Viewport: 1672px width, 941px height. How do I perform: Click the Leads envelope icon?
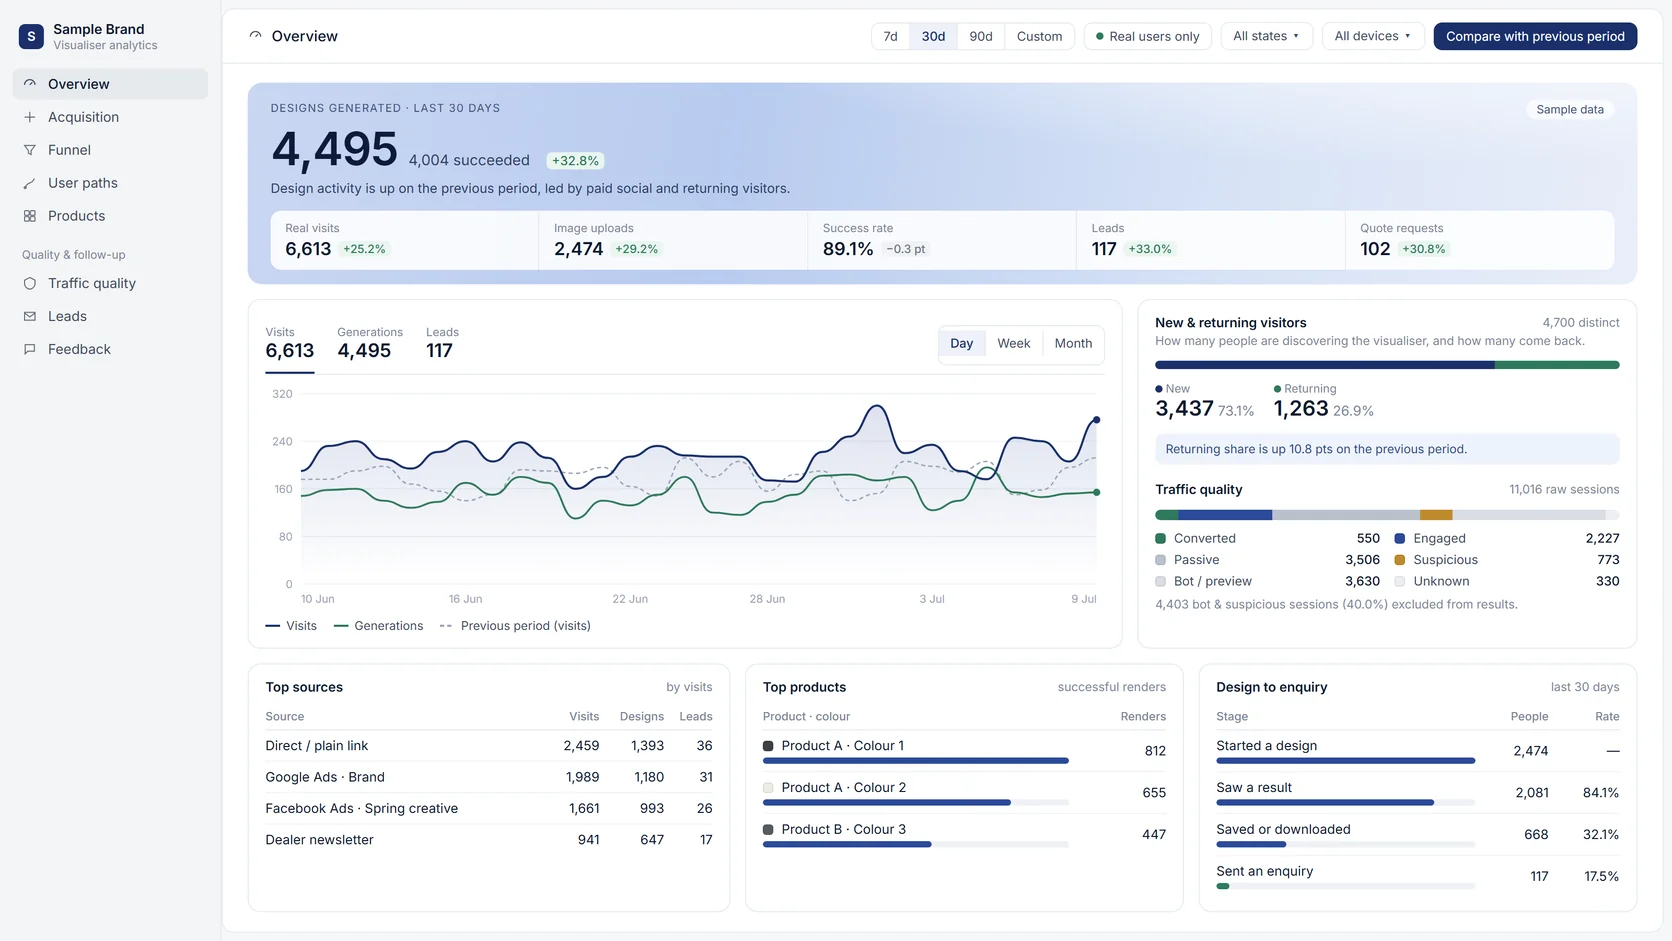click(30, 316)
